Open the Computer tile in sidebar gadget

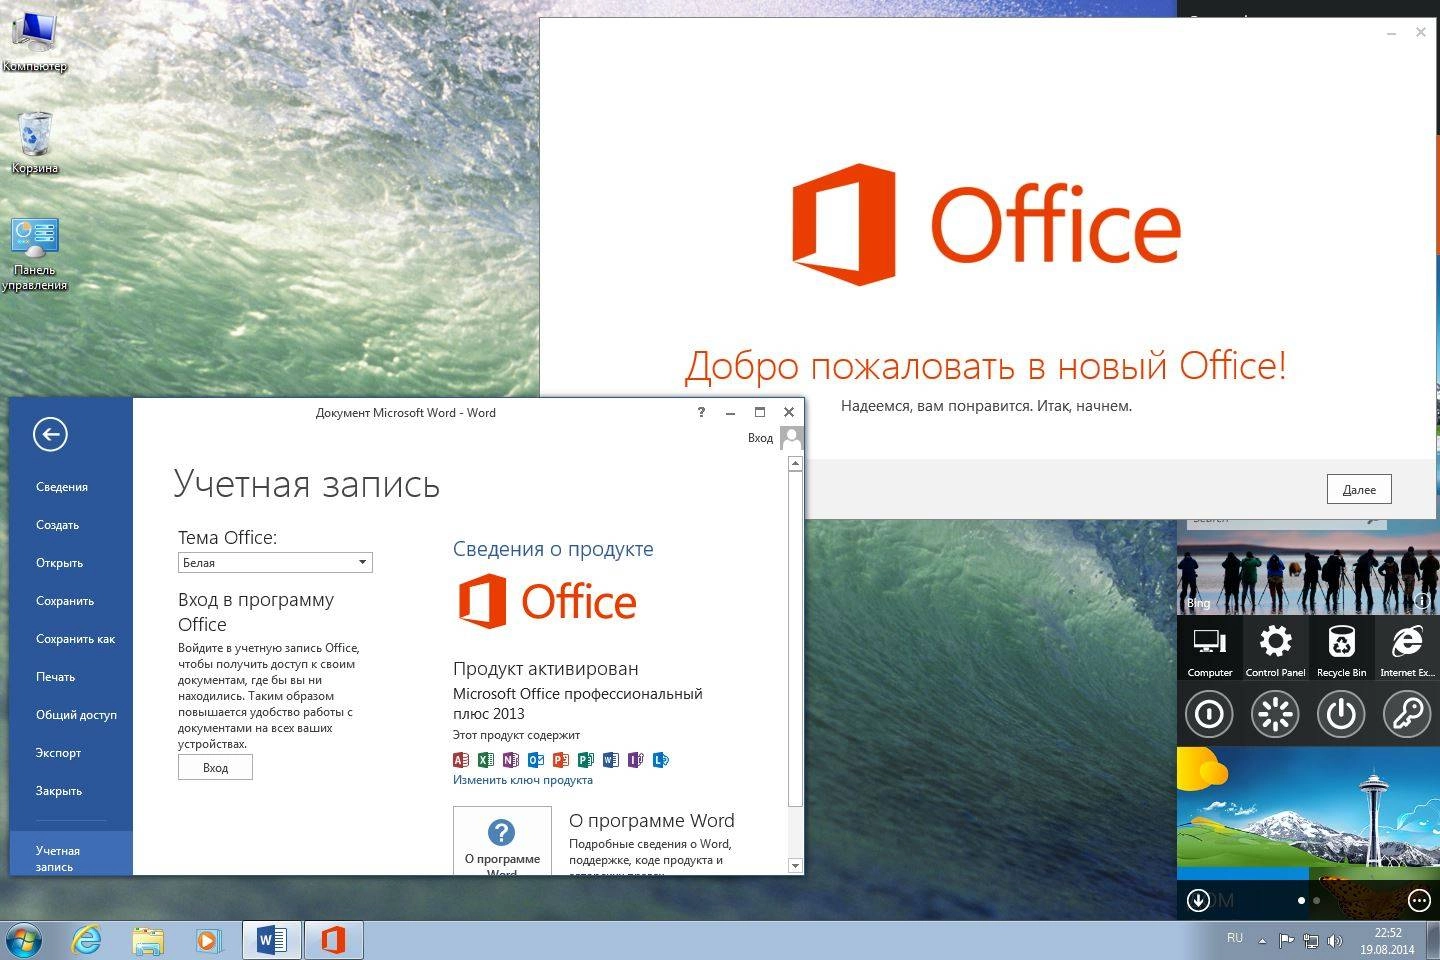(1210, 648)
